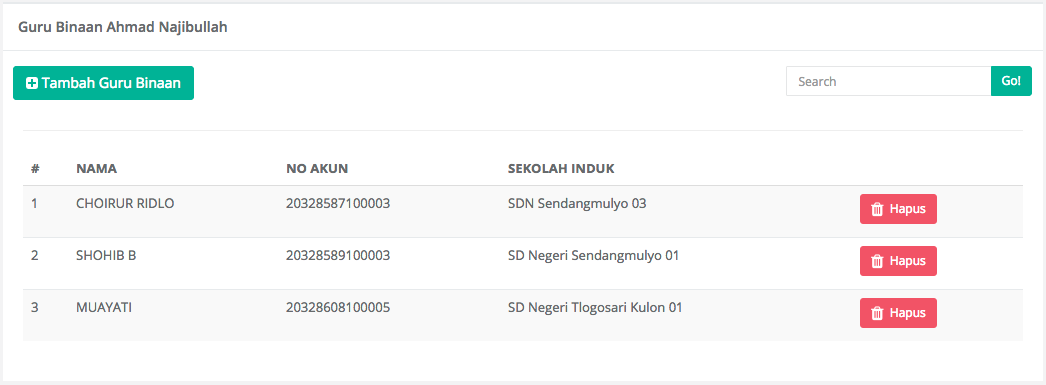1046x385 pixels.
Task: Add a new Guru Binaan
Action: 103,83
